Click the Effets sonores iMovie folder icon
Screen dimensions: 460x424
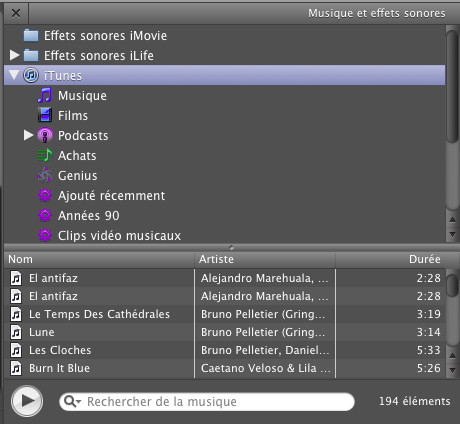point(31,35)
